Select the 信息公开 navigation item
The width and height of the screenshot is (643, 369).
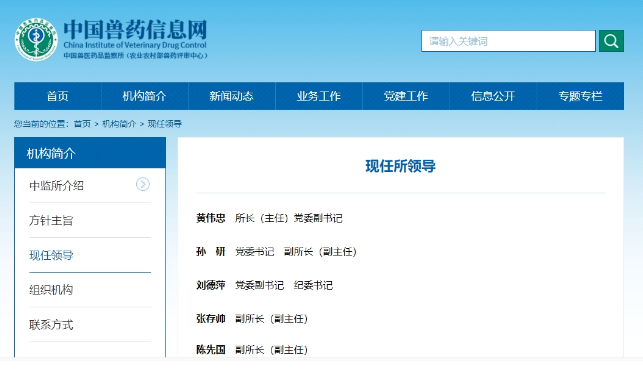pyautogui.click(x=493, y=96)
